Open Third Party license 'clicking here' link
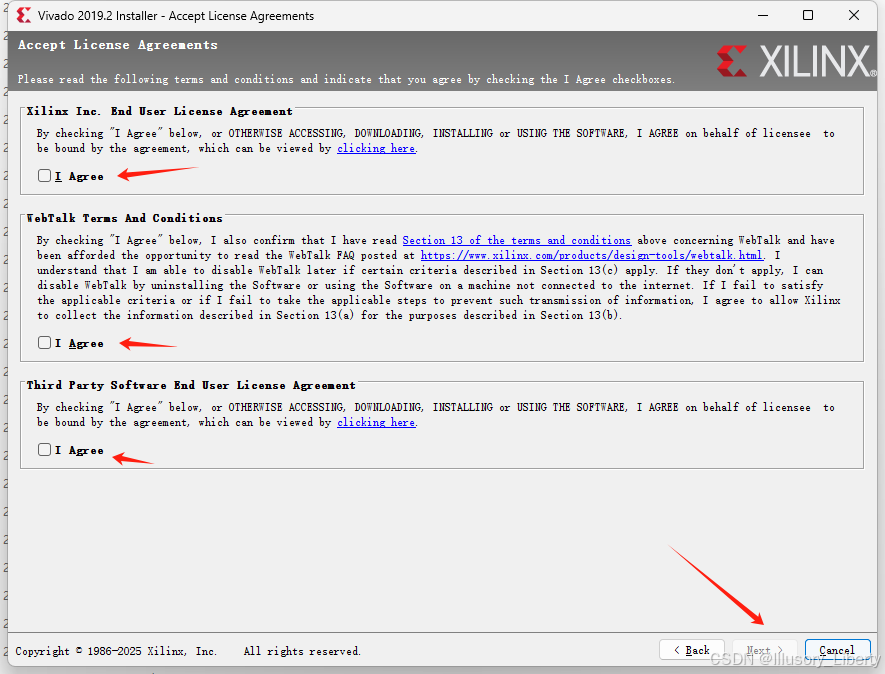The height and width of the screenshot is (674, 885). tap(376, 422)
